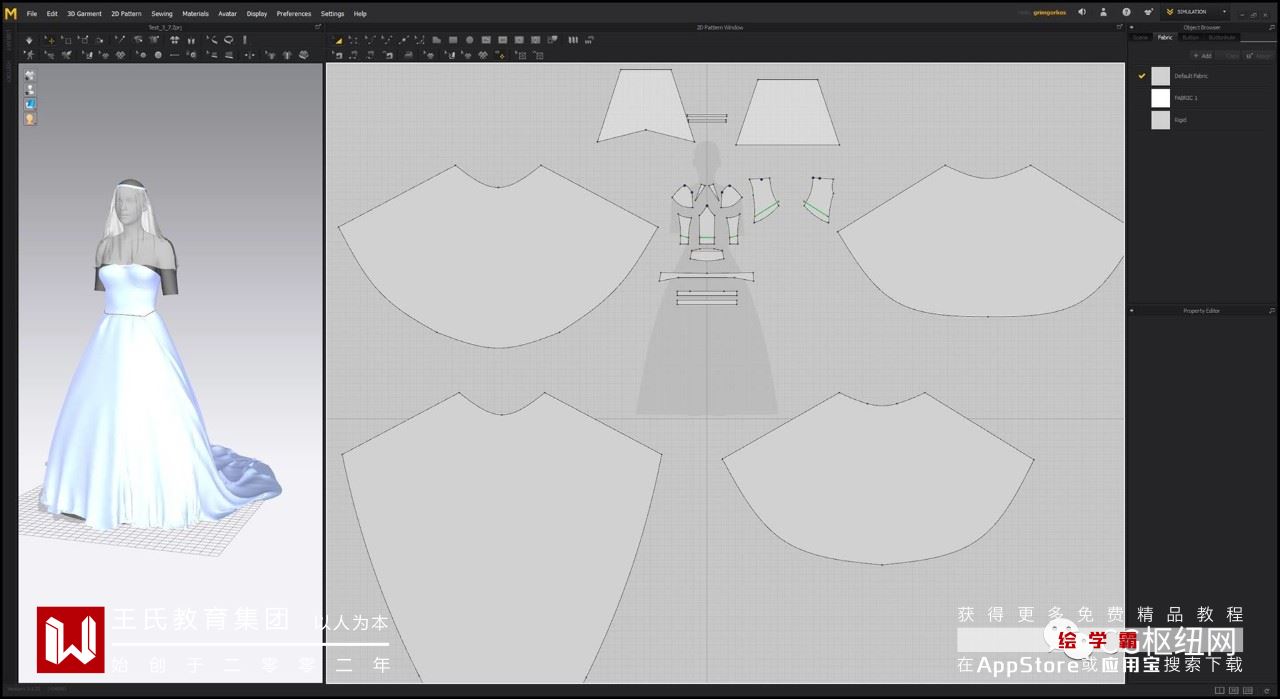
Task: Click the yellow checkmark beside Default Fabric
Action: click(x=1141, y=76)
